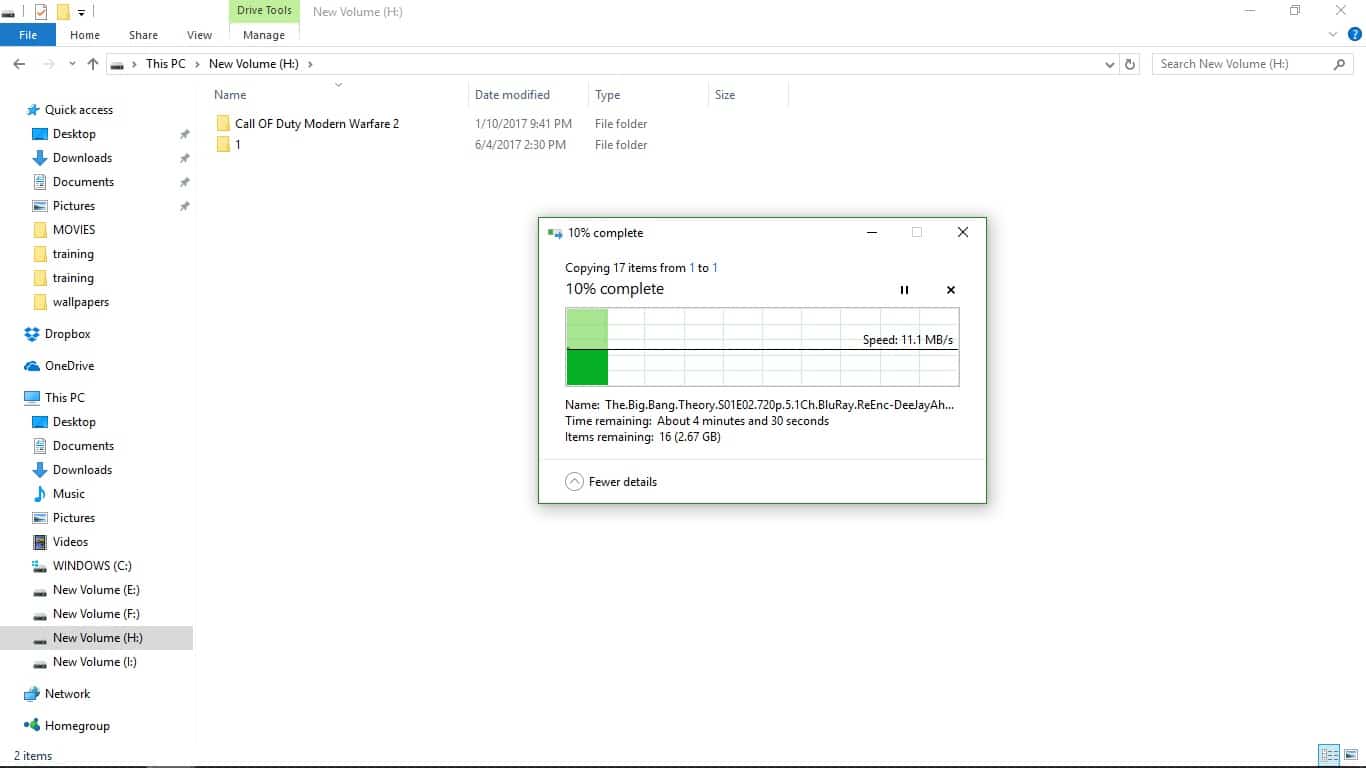Open the Manage tab under Drive Tools

[264, 35]
